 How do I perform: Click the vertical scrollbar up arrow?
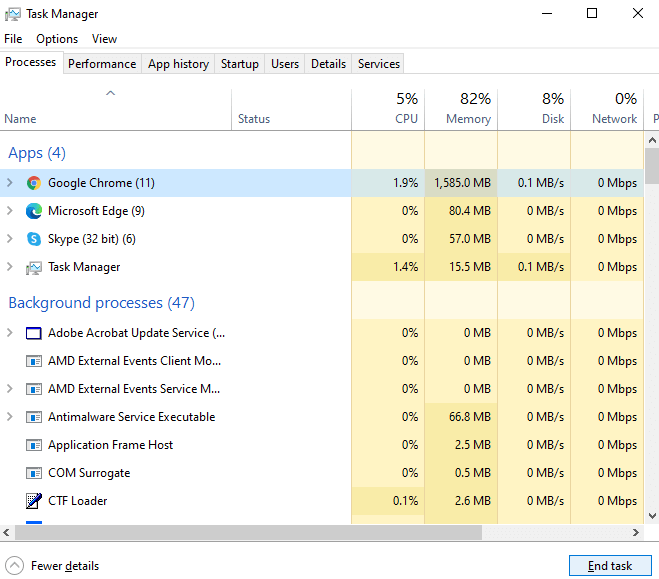[652, 140]
